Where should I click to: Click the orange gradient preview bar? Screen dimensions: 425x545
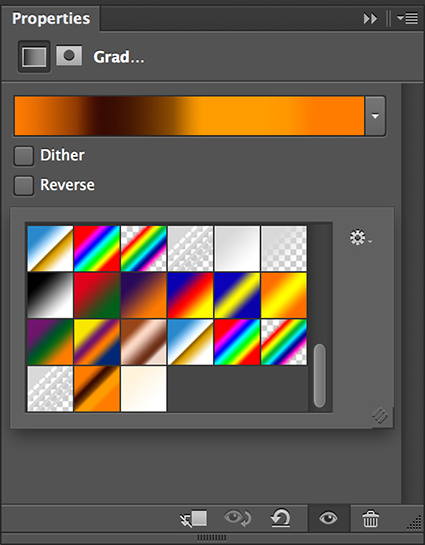click(x=189, y=116)
